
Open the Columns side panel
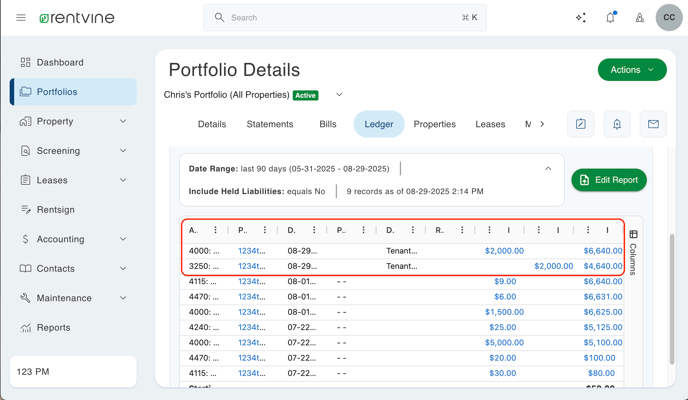(x=633, y=254)
